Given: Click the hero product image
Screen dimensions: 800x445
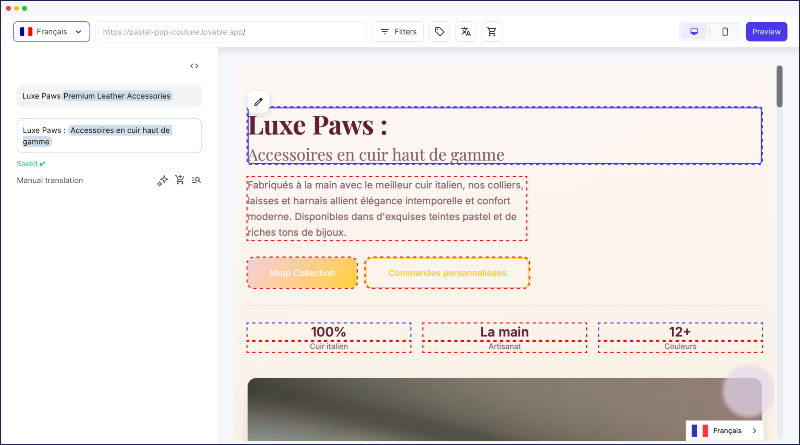Looking at the screenshot, I should pyautogui.click(x=505, y=409).
